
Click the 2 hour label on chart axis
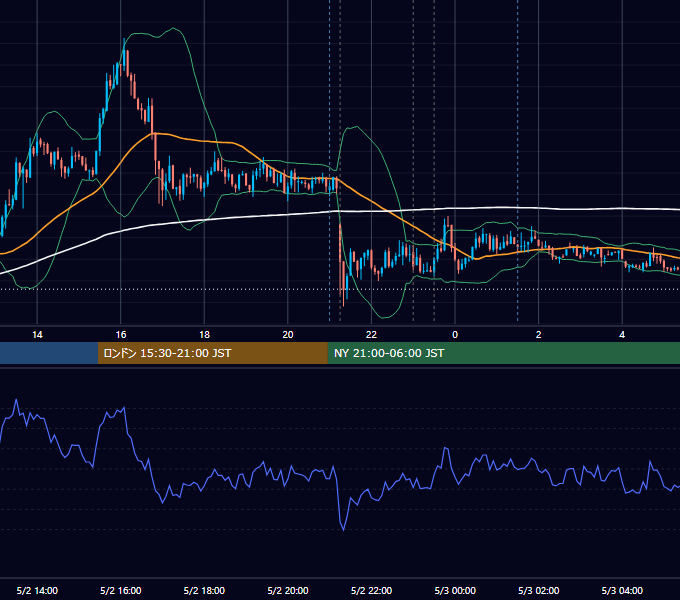[x=539, y=335]
